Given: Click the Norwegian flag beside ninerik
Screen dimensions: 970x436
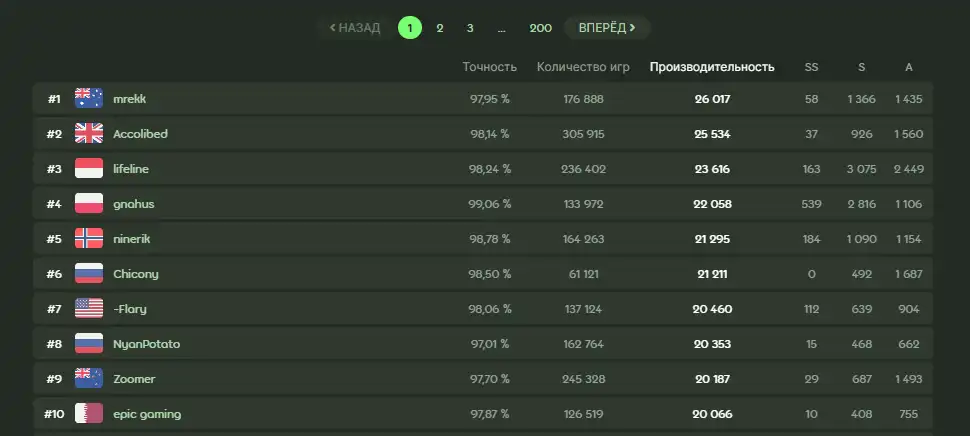Looking at the screenshot, I should (88, 239).
